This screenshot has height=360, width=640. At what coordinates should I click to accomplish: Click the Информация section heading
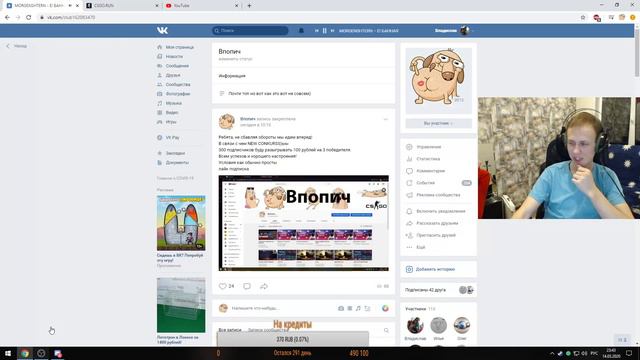[232, 76]
